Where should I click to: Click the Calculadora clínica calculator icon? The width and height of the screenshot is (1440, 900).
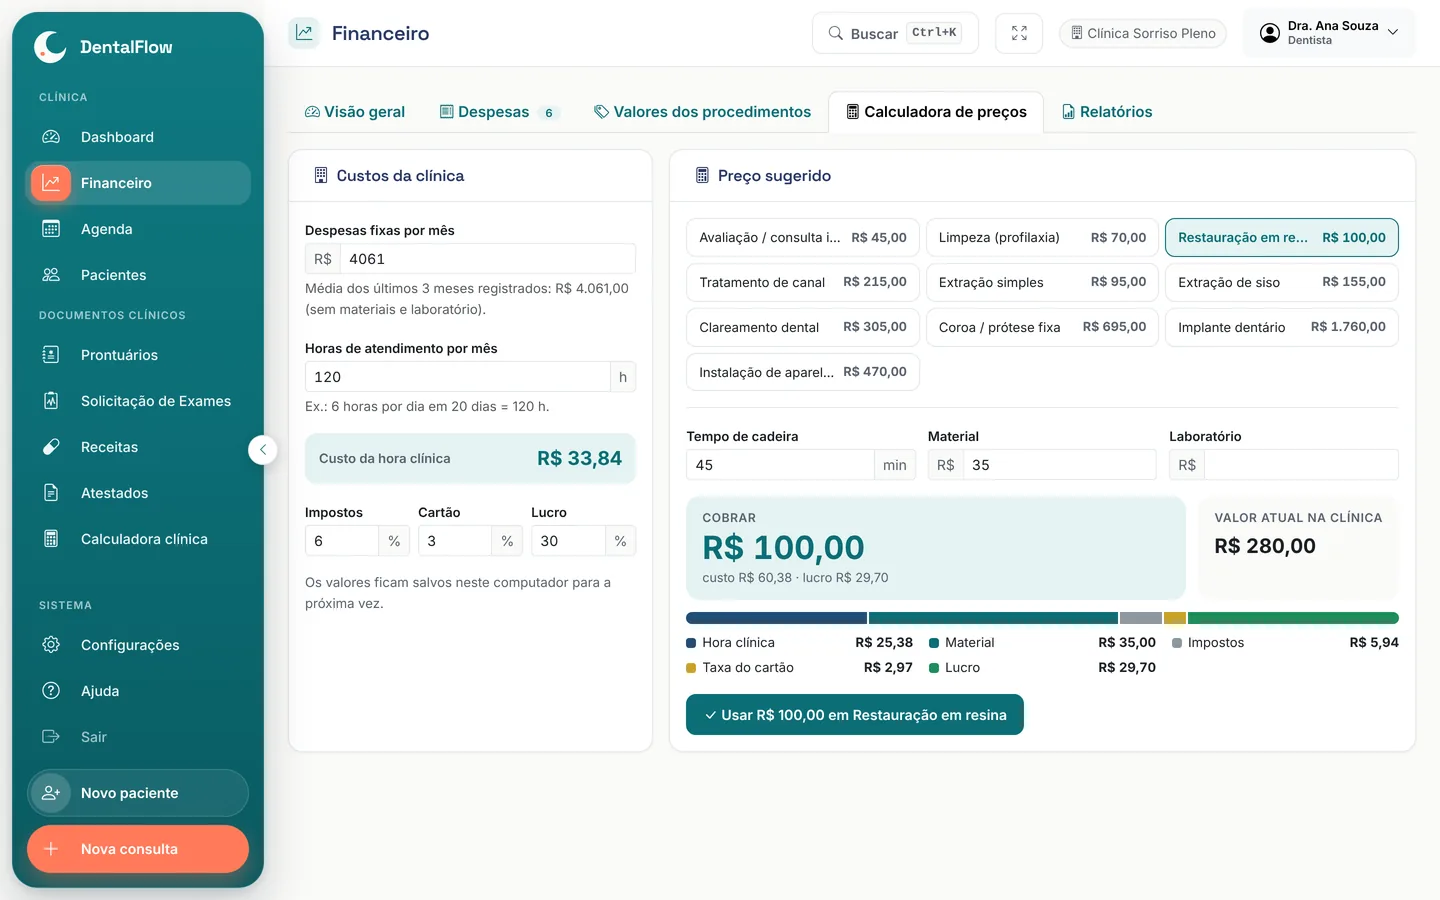click(x=51, y=539)
